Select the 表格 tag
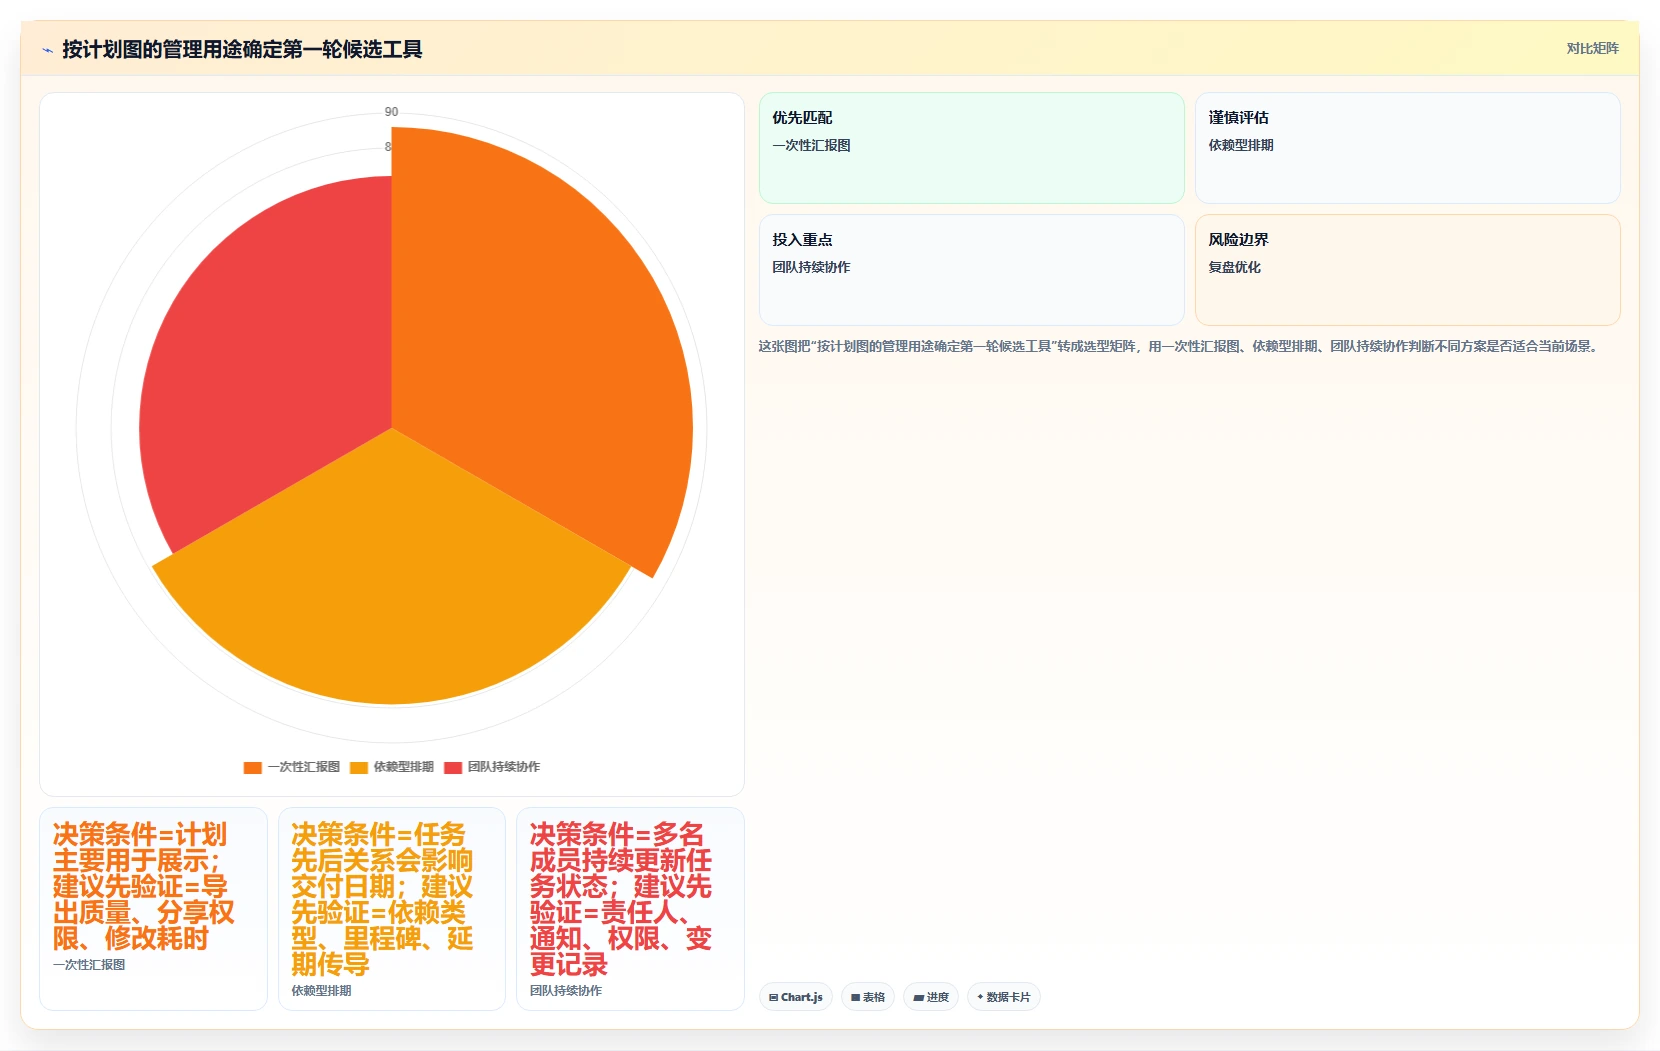The width and height of the screenshot is (1660, 1051). coord(868,997)
